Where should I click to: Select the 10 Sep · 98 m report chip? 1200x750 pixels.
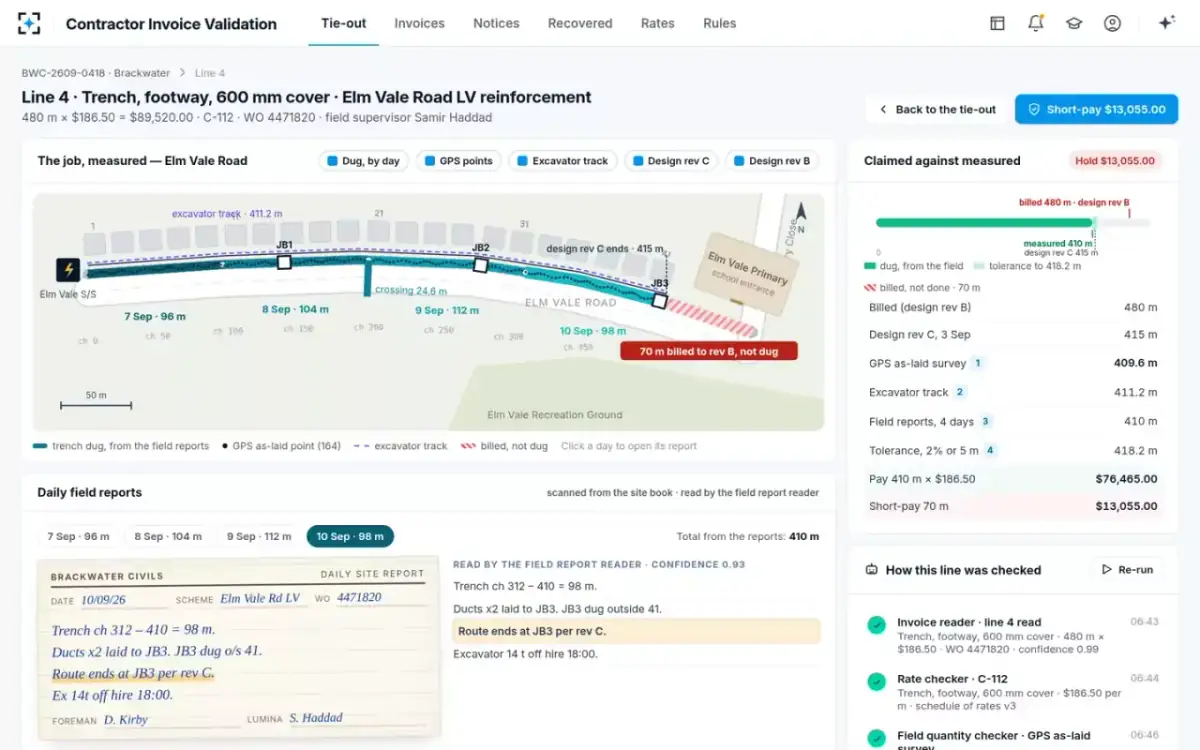tap(350, 536)
